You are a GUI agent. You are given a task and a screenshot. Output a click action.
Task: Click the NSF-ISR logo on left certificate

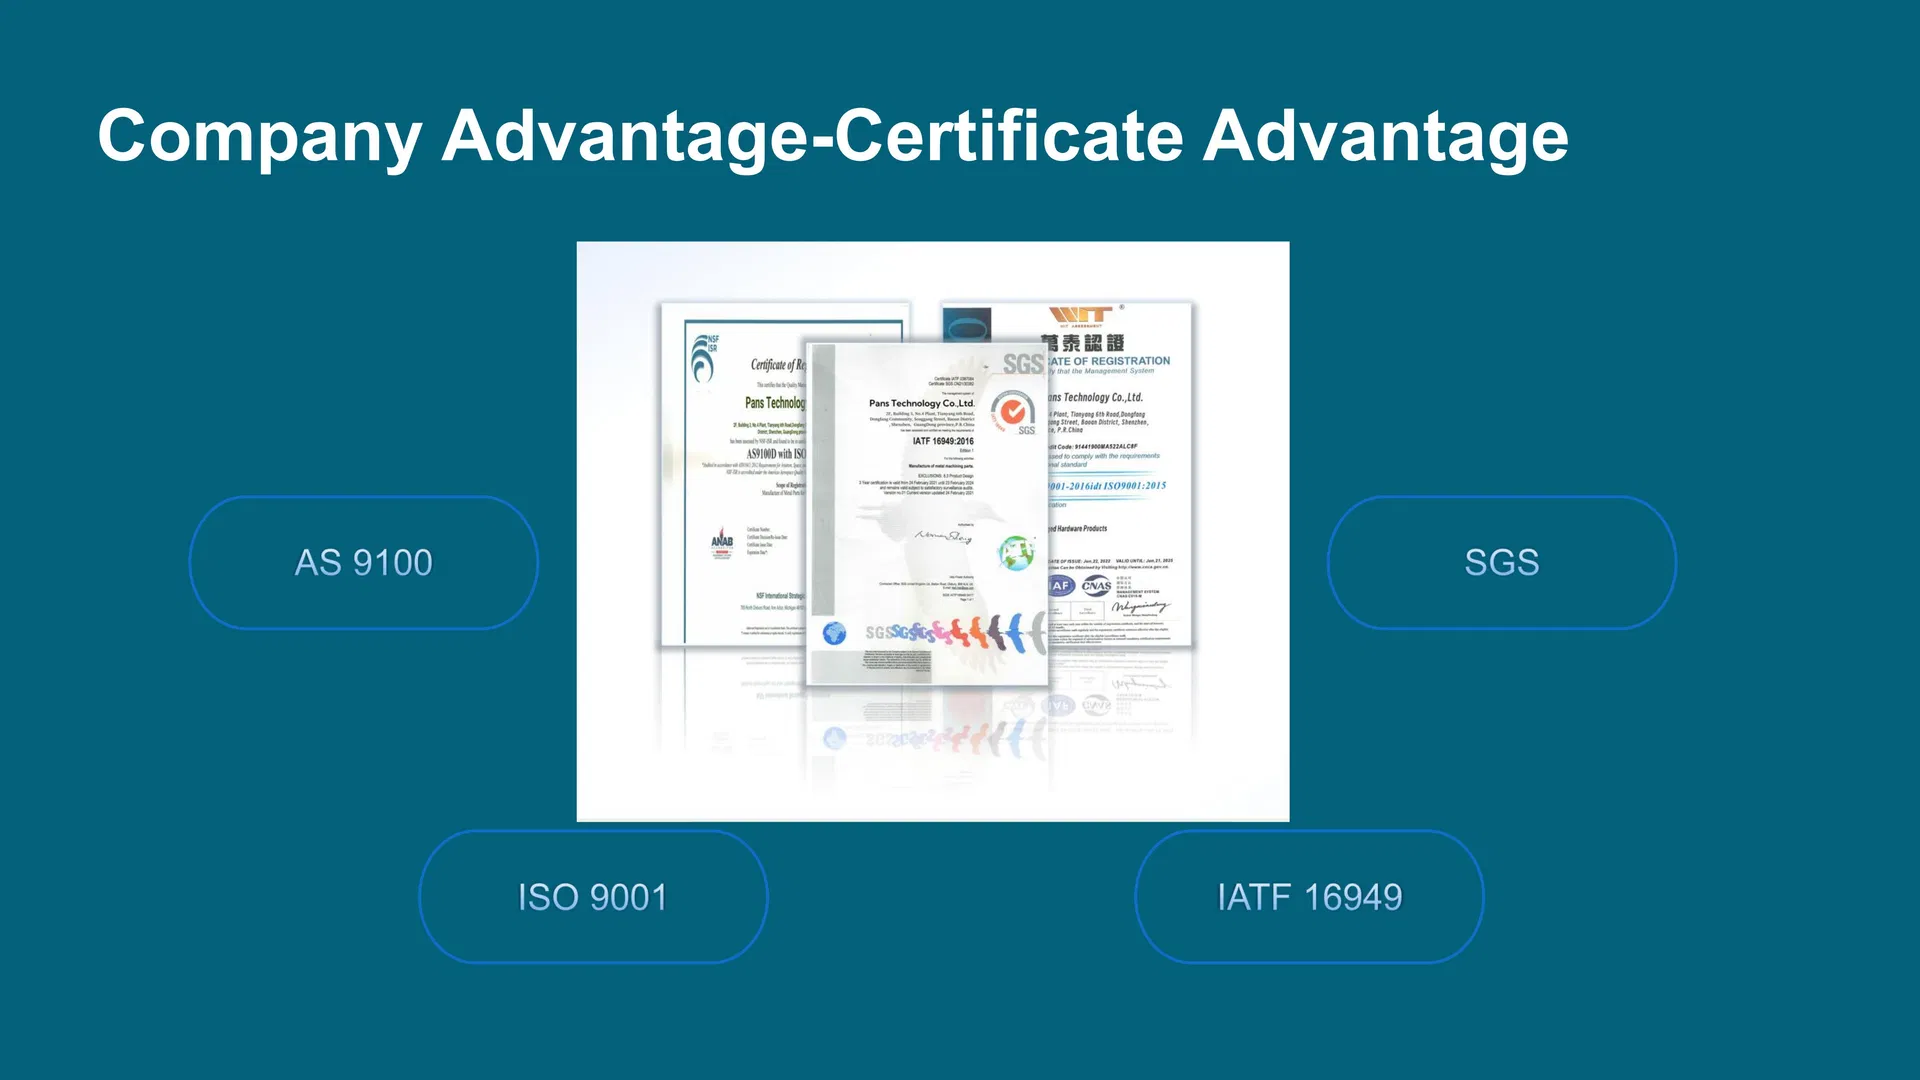click(x=704, y=358)
